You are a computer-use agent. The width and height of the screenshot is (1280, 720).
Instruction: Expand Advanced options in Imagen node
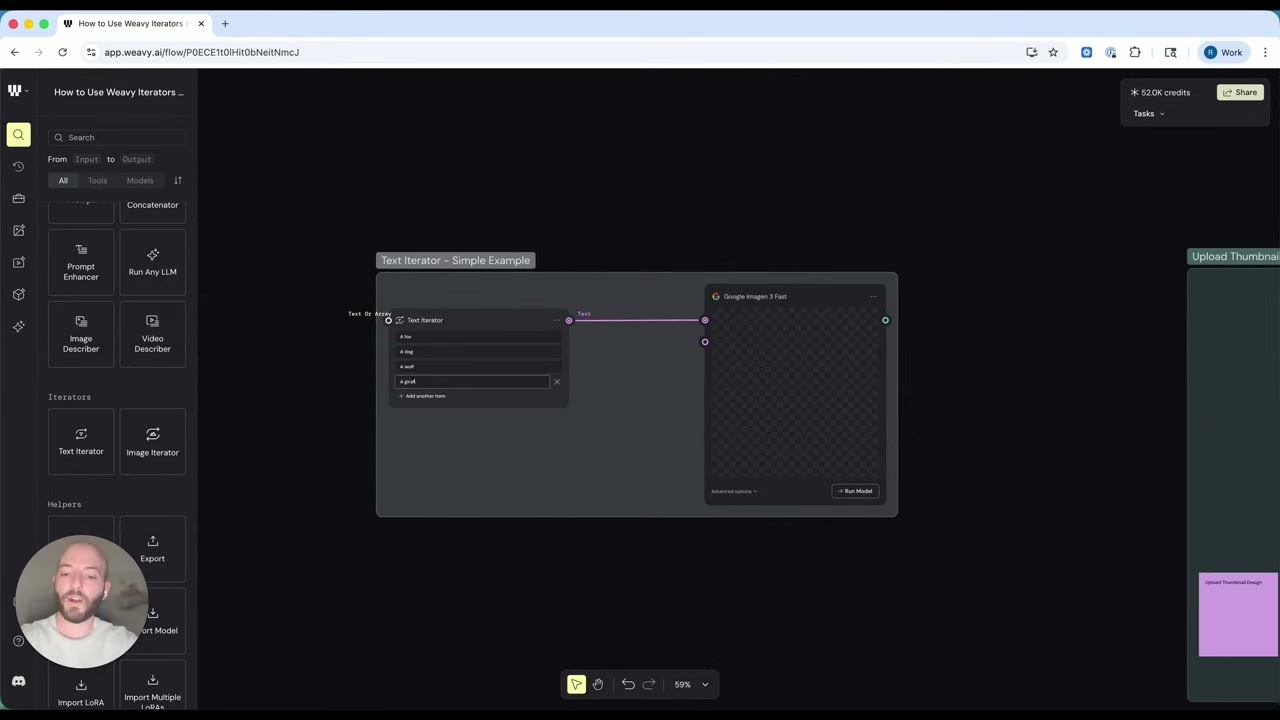pos(734,491)
